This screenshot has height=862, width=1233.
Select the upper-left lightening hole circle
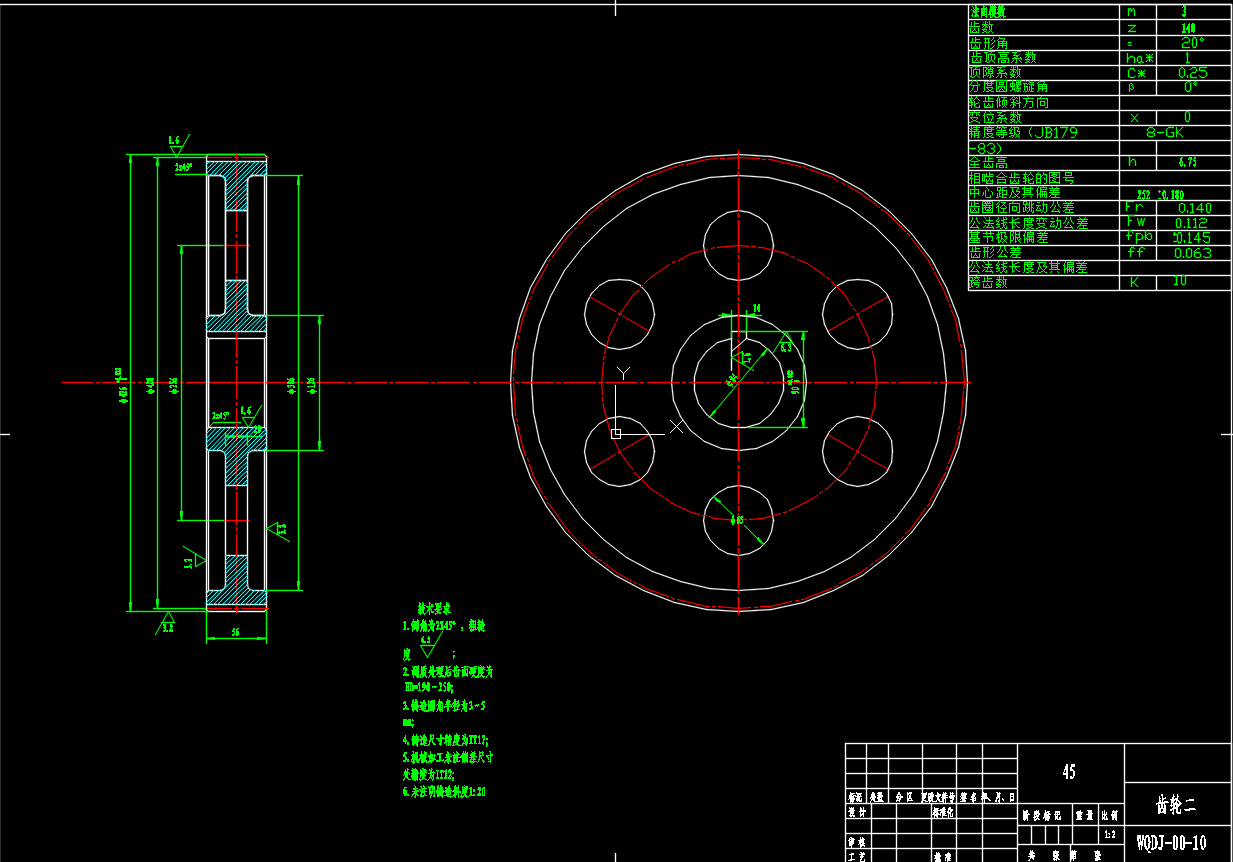coord(619,314)
